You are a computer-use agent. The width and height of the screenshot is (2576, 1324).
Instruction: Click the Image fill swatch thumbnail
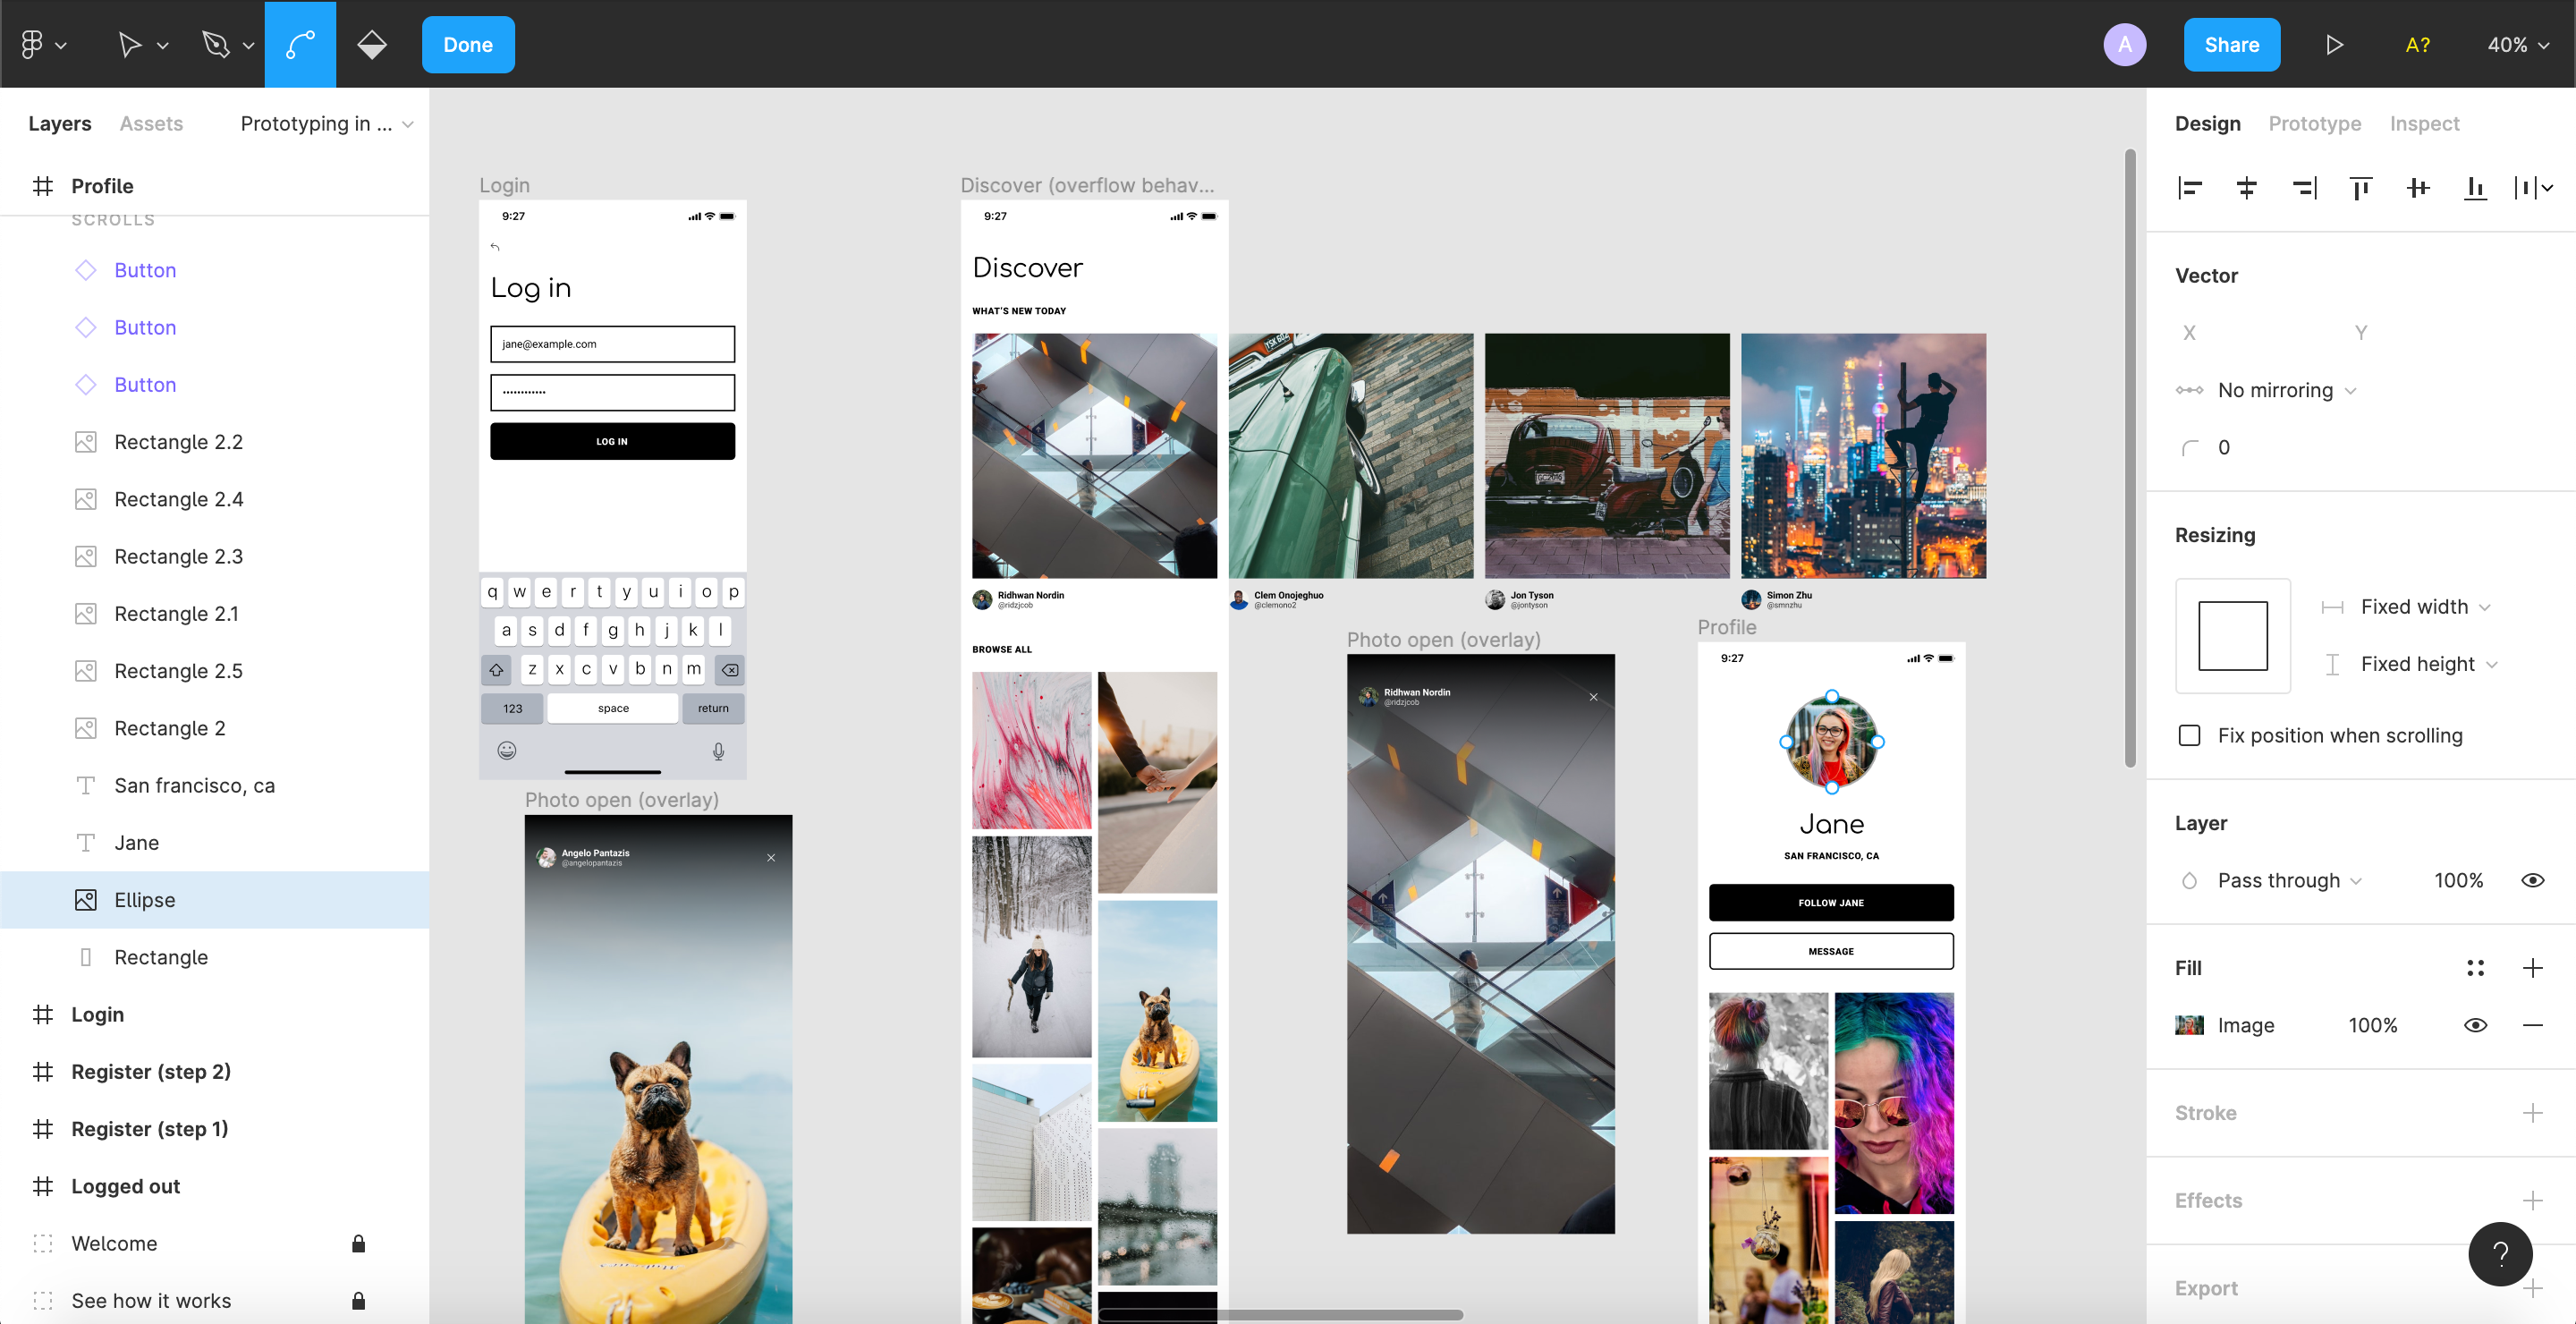tap(2189, 1024)
